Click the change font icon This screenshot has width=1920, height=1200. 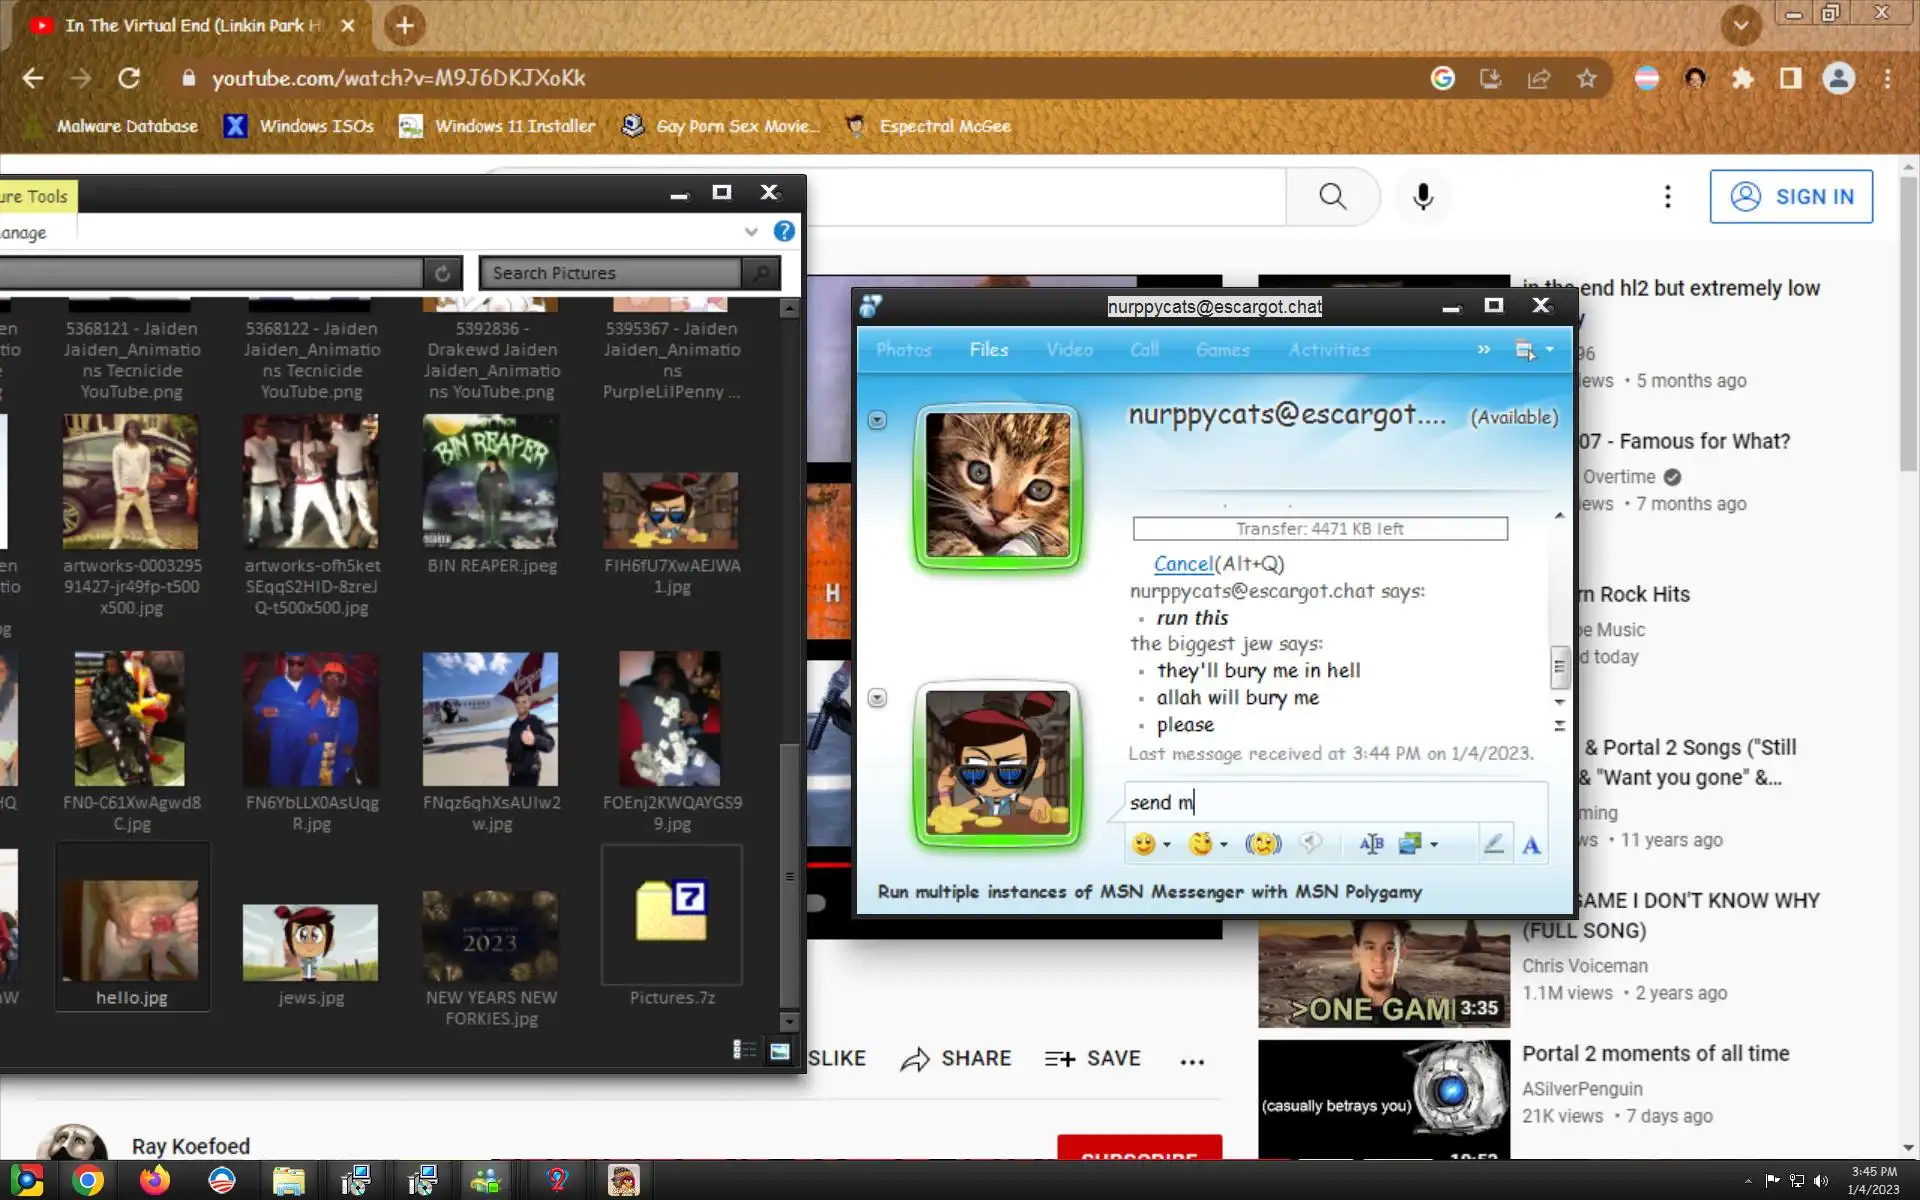(x=1371, y=844)
